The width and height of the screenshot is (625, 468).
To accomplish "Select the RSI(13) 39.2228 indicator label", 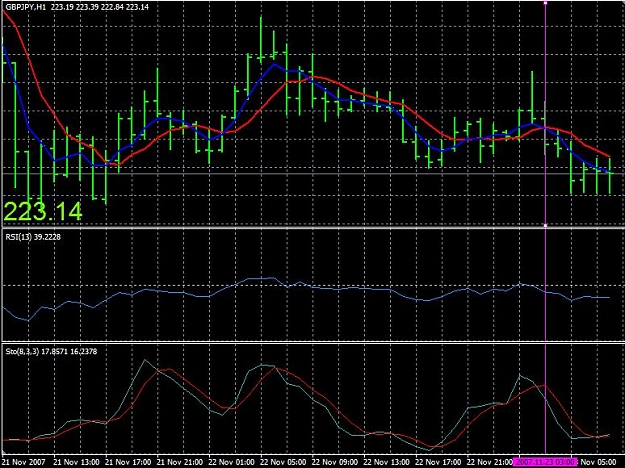I will (x=33, y=237).
